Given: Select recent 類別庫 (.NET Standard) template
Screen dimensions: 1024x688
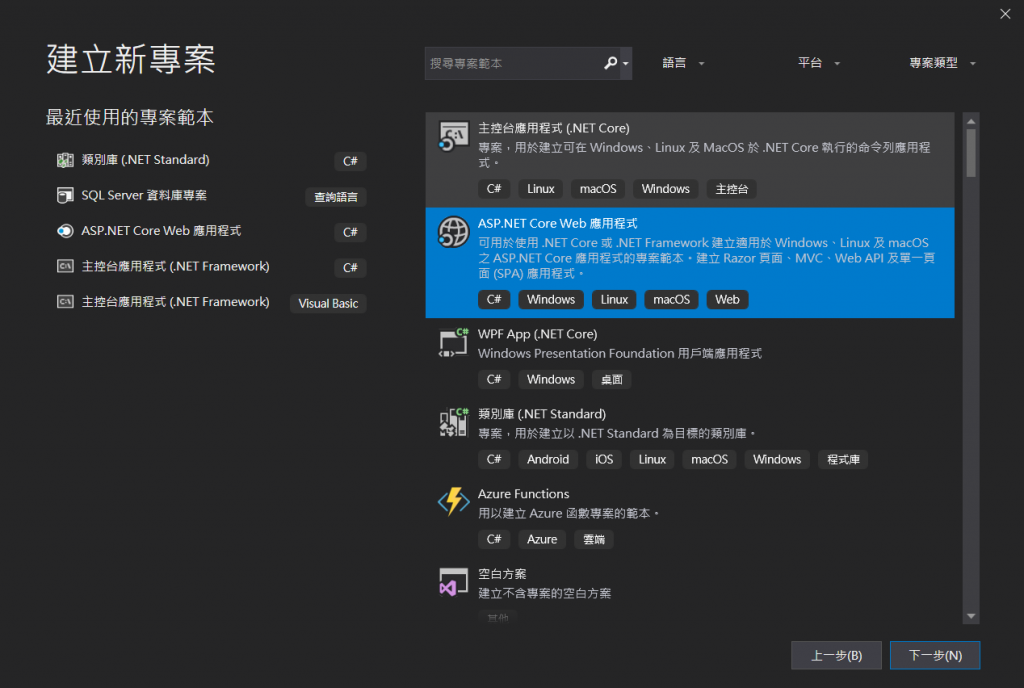Looking at the screenshot, I should point(145,160).
